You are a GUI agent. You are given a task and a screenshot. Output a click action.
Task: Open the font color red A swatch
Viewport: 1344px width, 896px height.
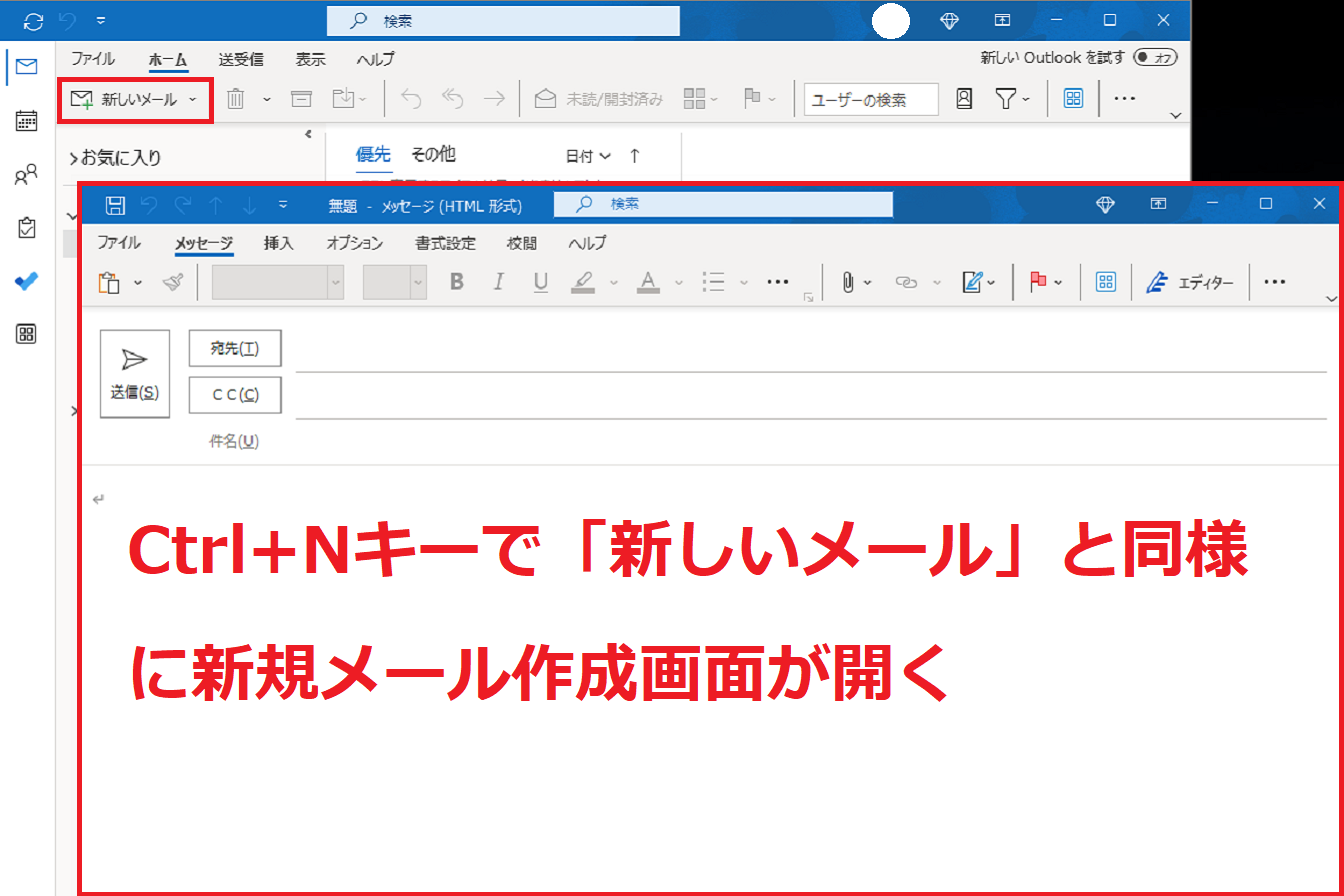[649, 283]
